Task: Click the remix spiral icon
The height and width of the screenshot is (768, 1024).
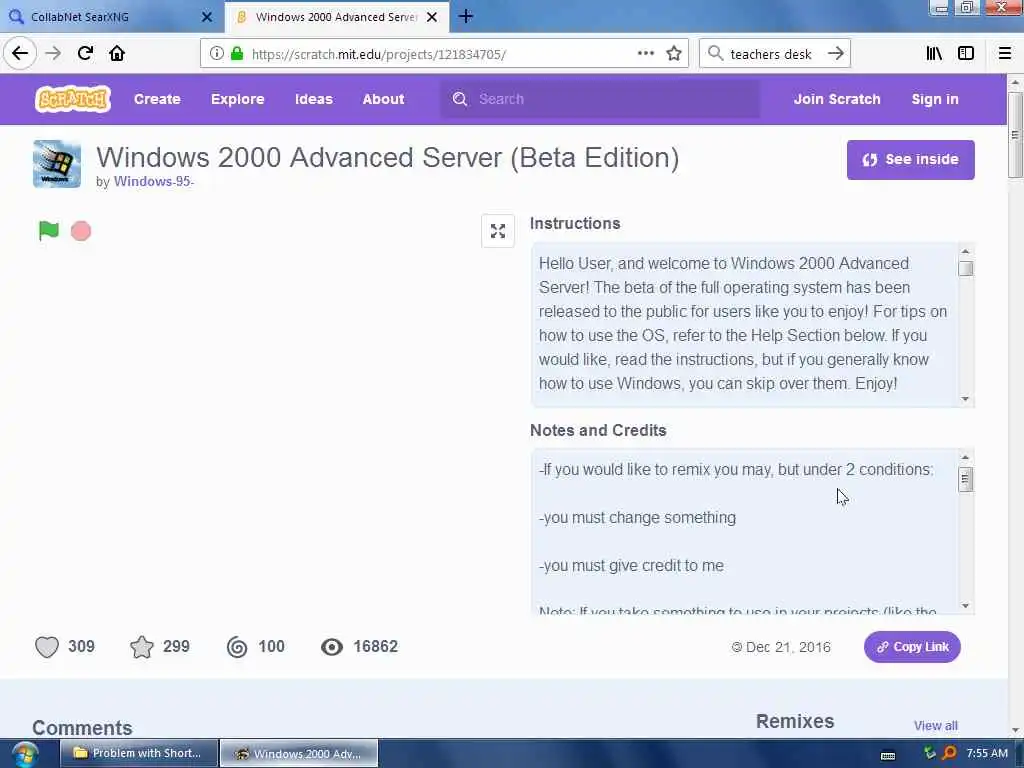Action: point(237,647)
